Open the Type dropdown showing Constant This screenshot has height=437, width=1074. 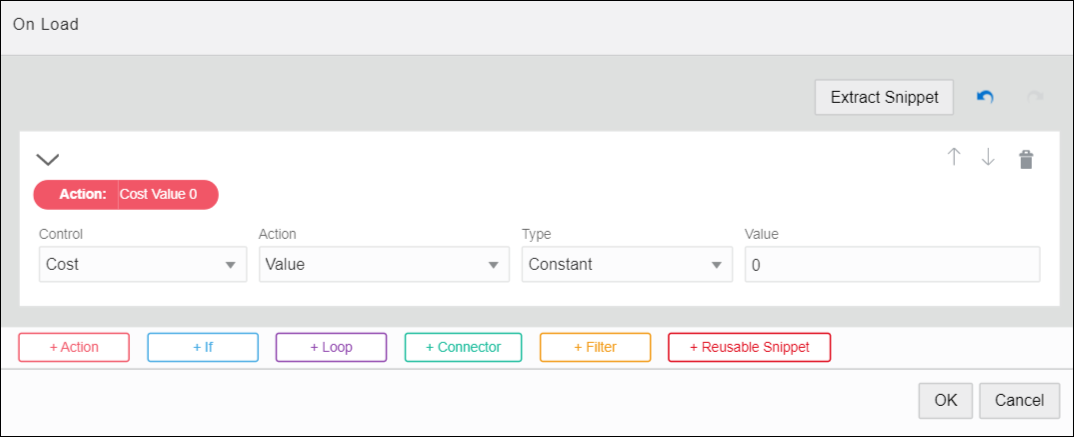[626, 265]
